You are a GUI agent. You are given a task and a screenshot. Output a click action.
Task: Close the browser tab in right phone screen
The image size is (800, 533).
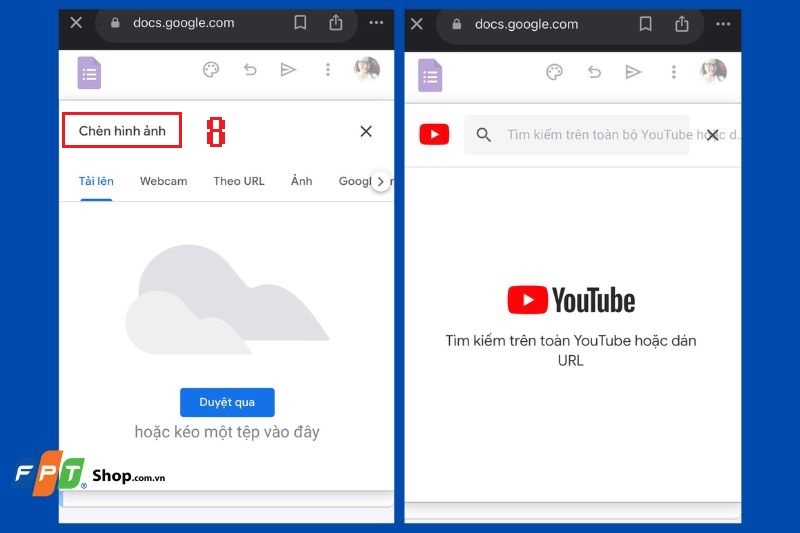417,24
